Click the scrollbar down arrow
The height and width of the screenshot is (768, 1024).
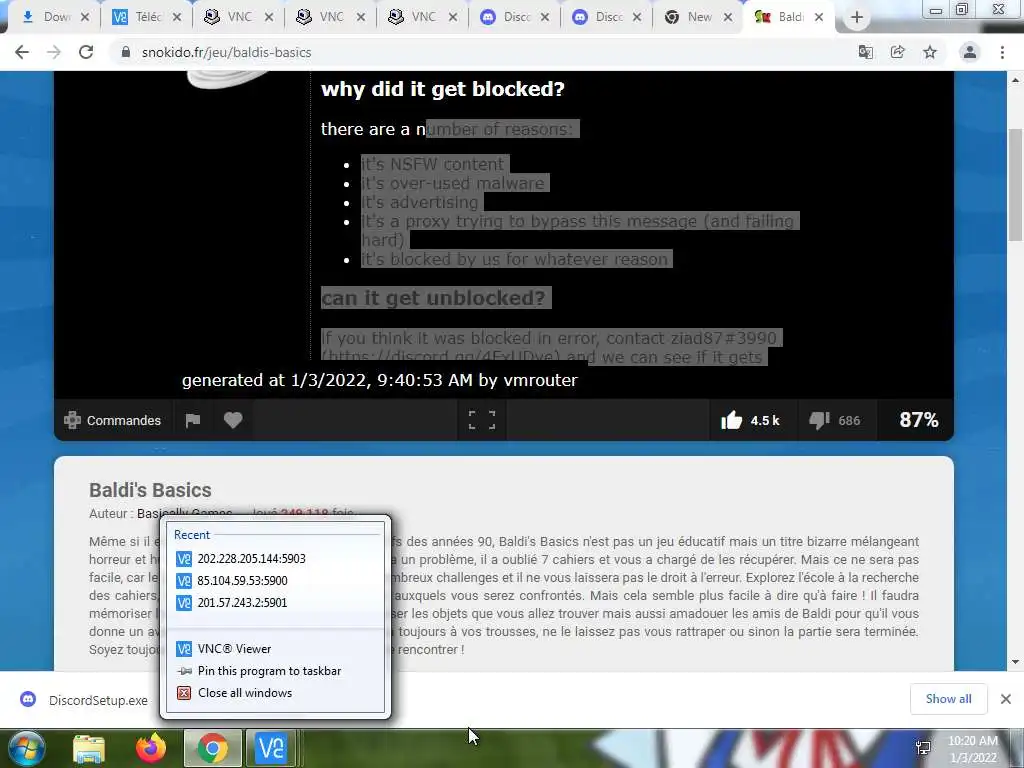click(1015, 662)
